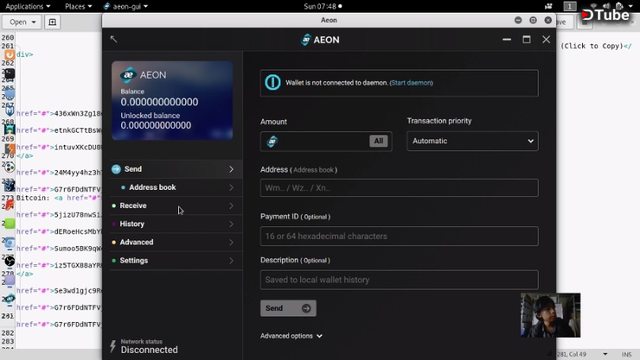Image resolution: width=640 pixels, height=360 pixels.
Task: Click the (Click to Copy) text in the editor
Action: pyautogui.click(x=591, y=46)
